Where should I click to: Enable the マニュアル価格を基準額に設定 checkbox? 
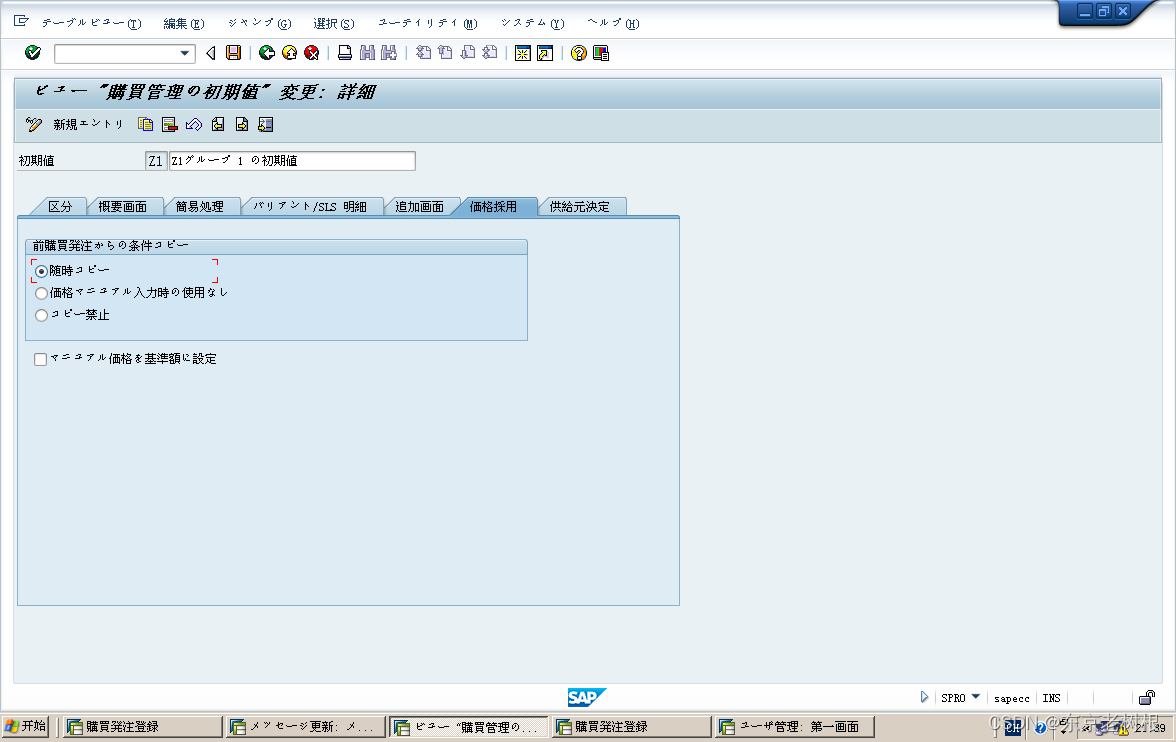click(x=41, y=358)
